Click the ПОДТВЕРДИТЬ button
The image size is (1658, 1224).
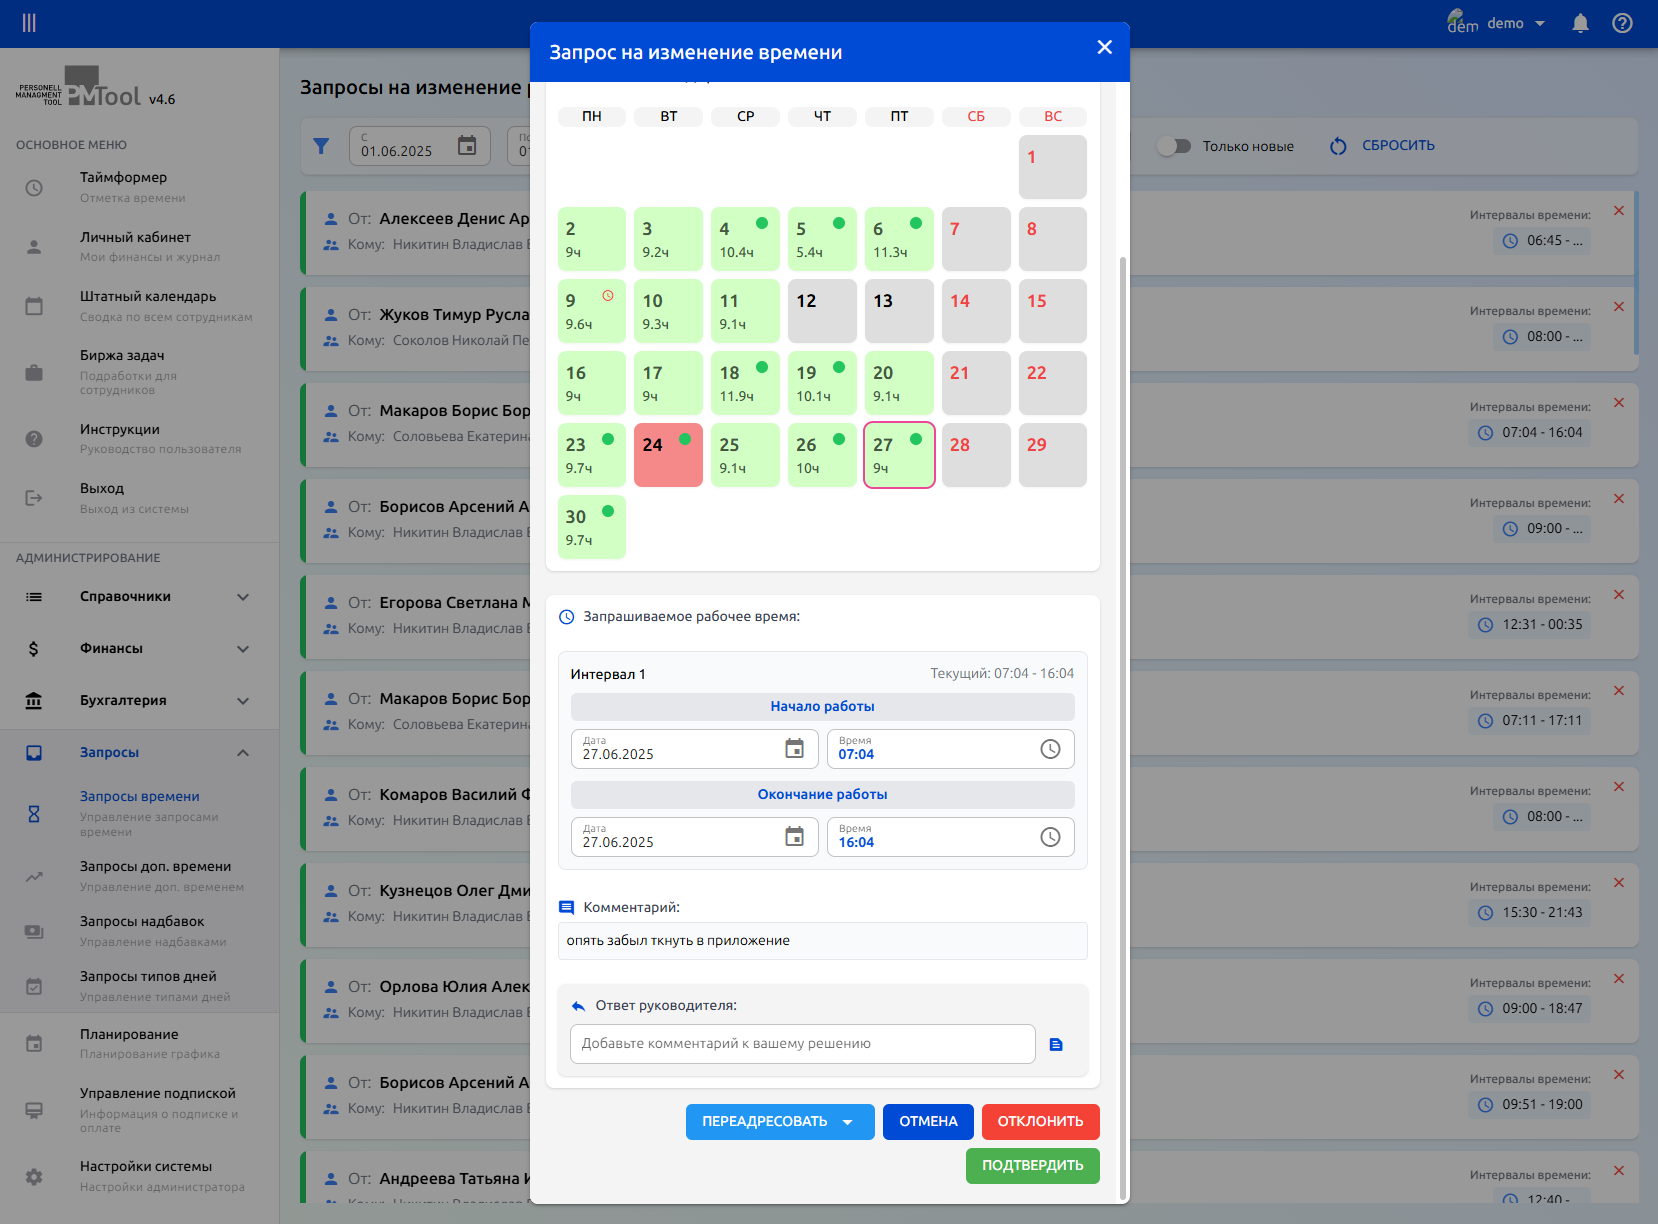click(x=1032, y=1166)
